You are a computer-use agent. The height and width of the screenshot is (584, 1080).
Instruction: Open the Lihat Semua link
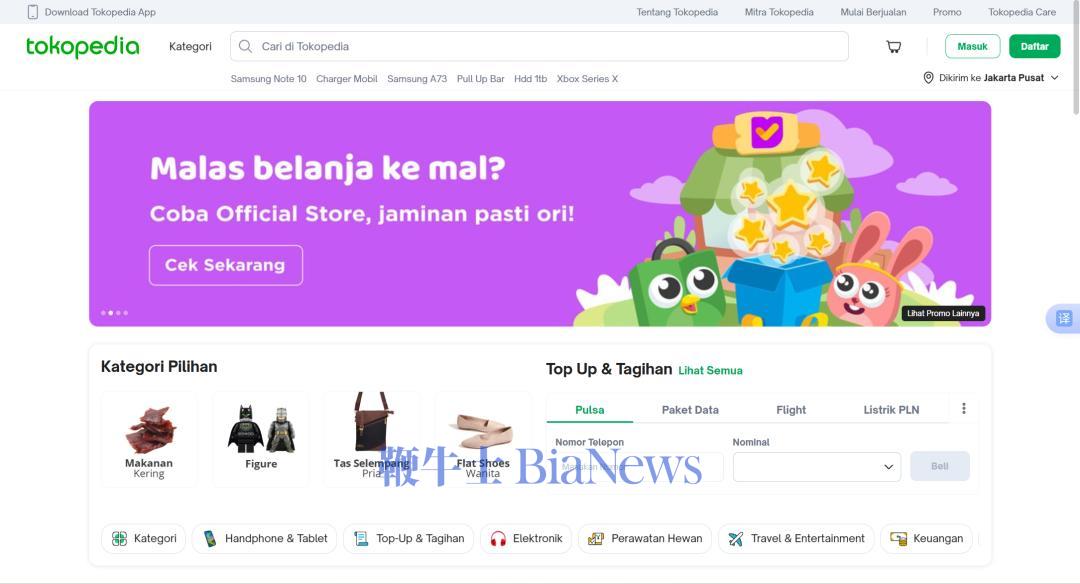coord(710,371)
